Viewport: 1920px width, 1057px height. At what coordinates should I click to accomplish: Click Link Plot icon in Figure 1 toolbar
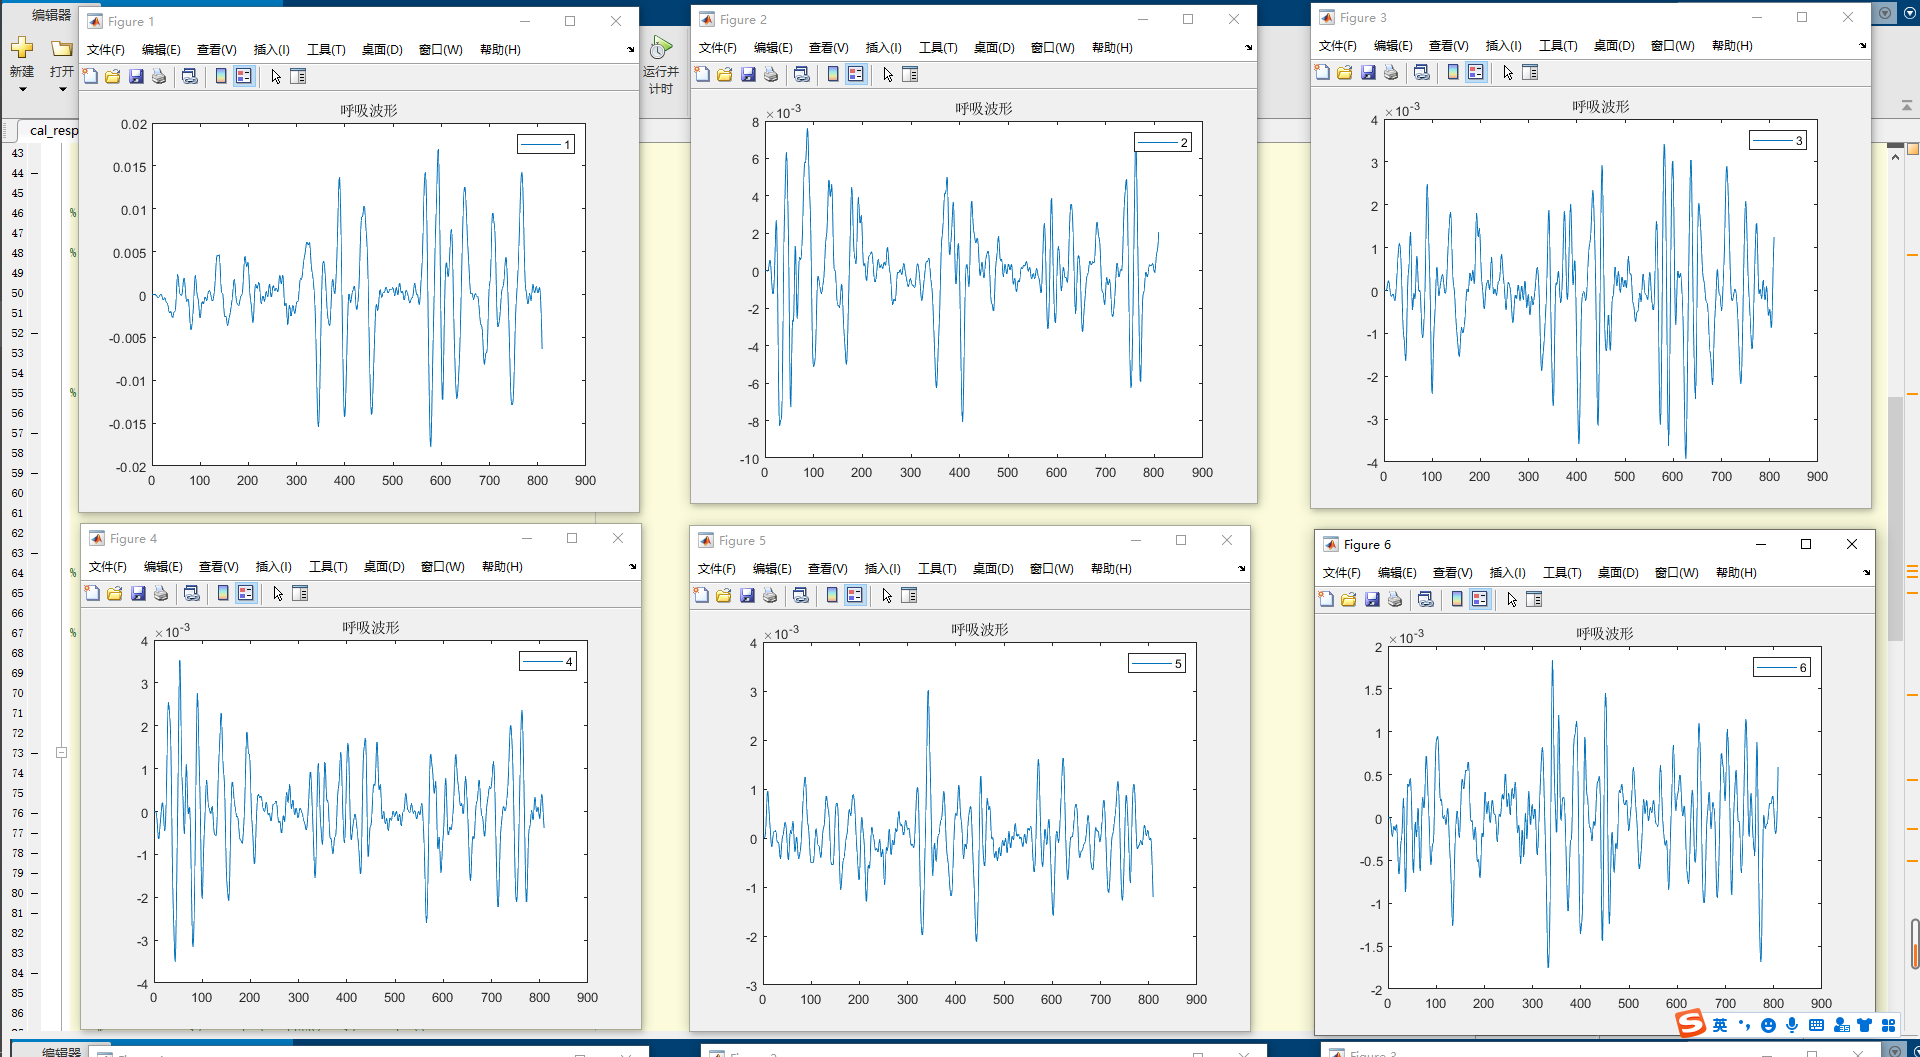189,76
